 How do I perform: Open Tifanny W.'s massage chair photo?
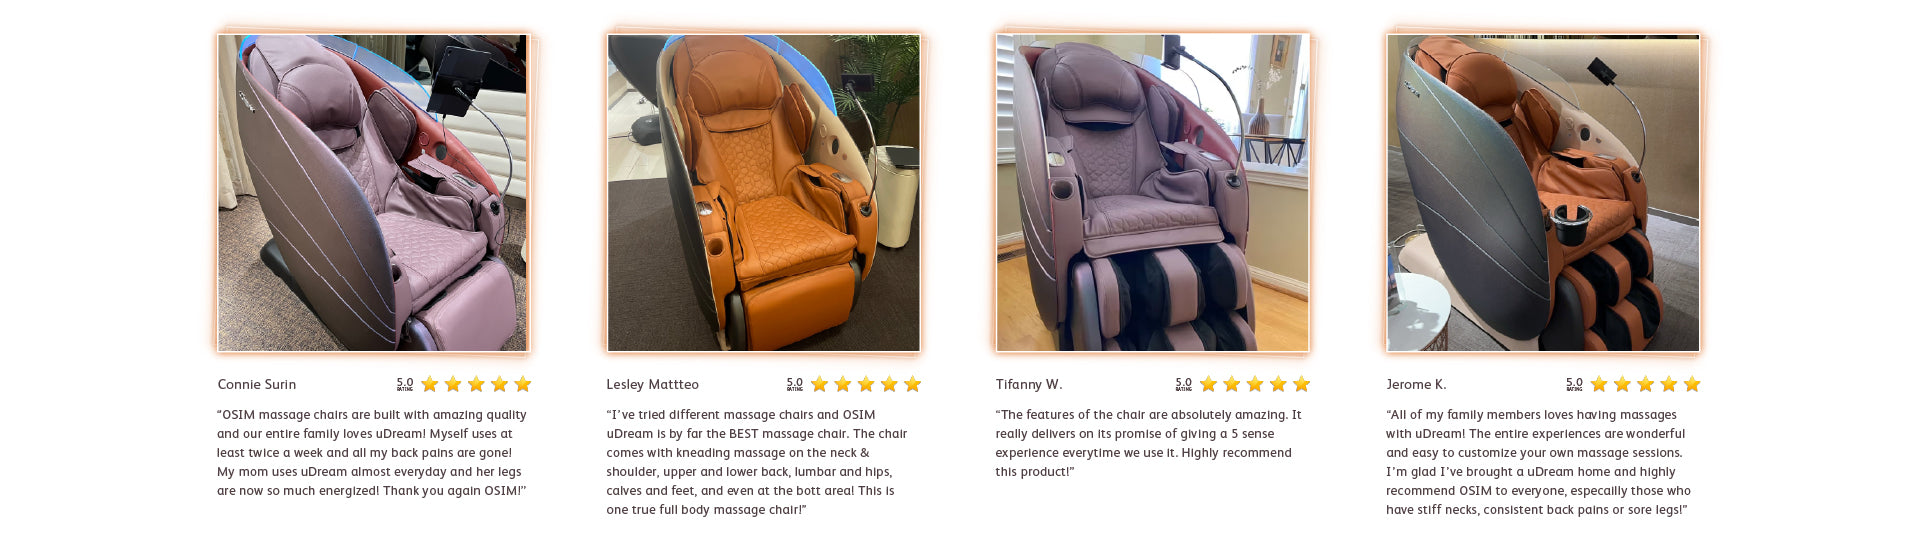(1152, 193)
